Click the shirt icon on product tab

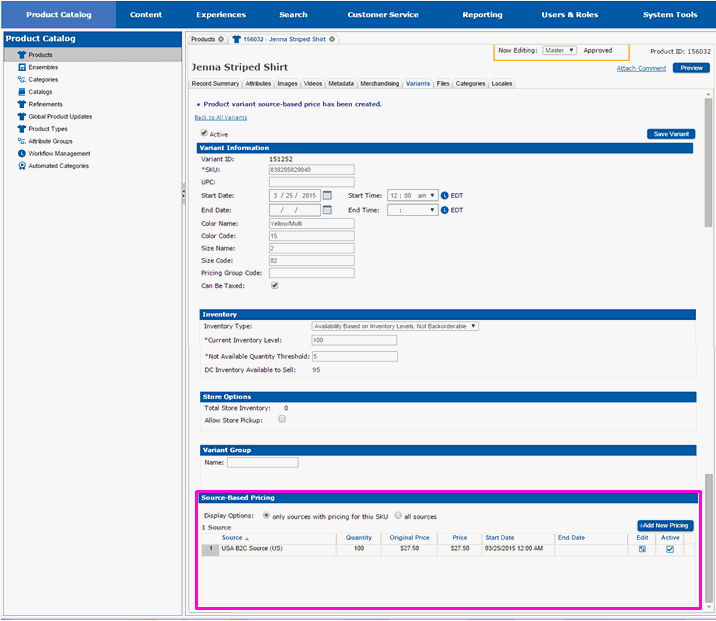click(x=236, y=39)
